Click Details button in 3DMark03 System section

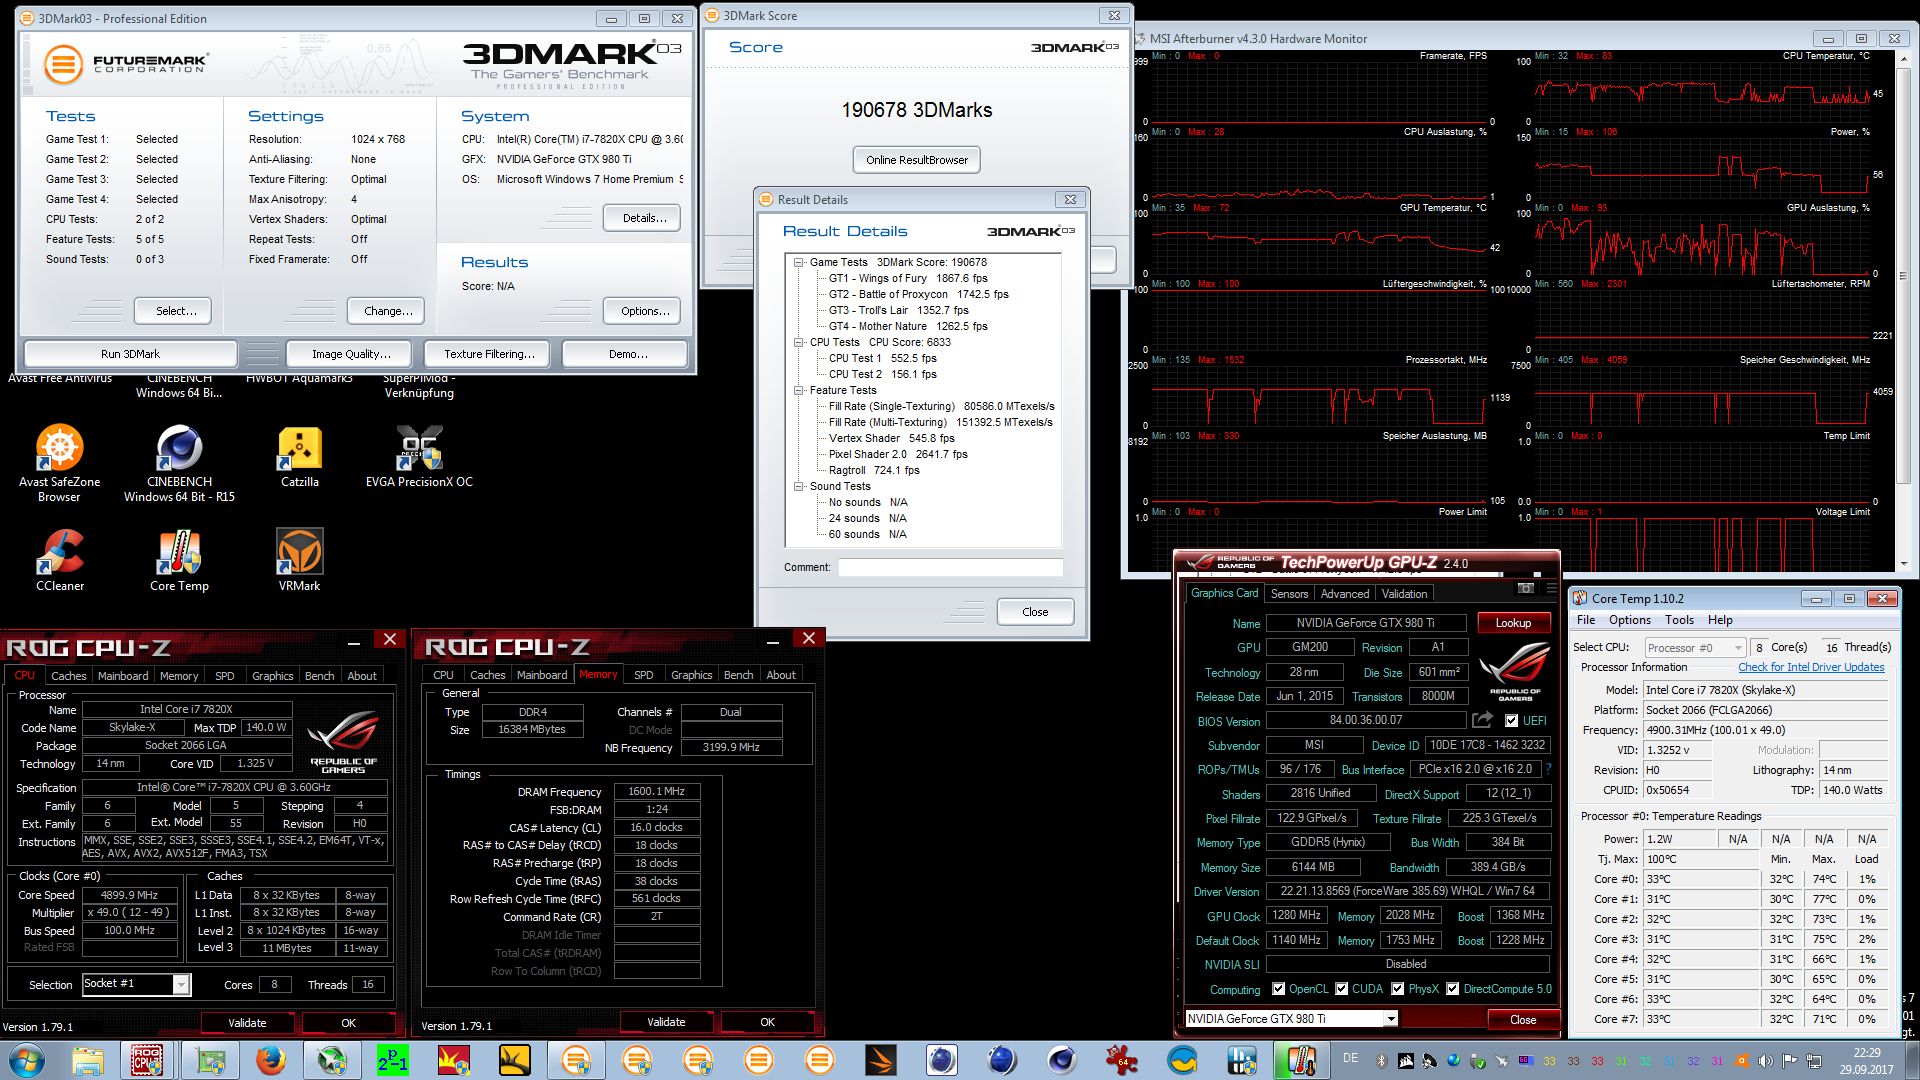pyautogui.click(x=644, y=218)
